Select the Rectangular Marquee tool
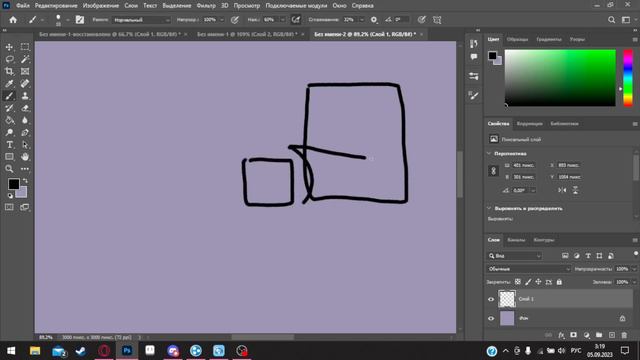Viewport: 640px width, 360px height. pyautogui.click(x=25, y=47)
